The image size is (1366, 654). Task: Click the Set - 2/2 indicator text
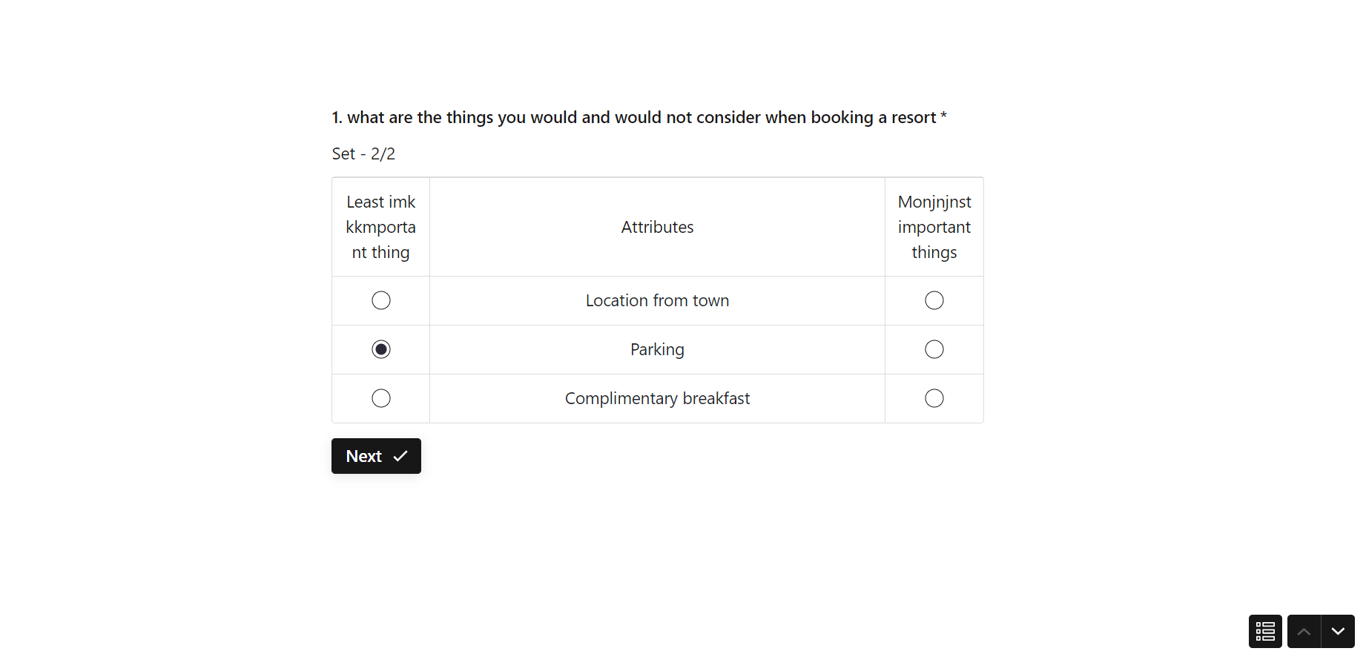point(364,154)
